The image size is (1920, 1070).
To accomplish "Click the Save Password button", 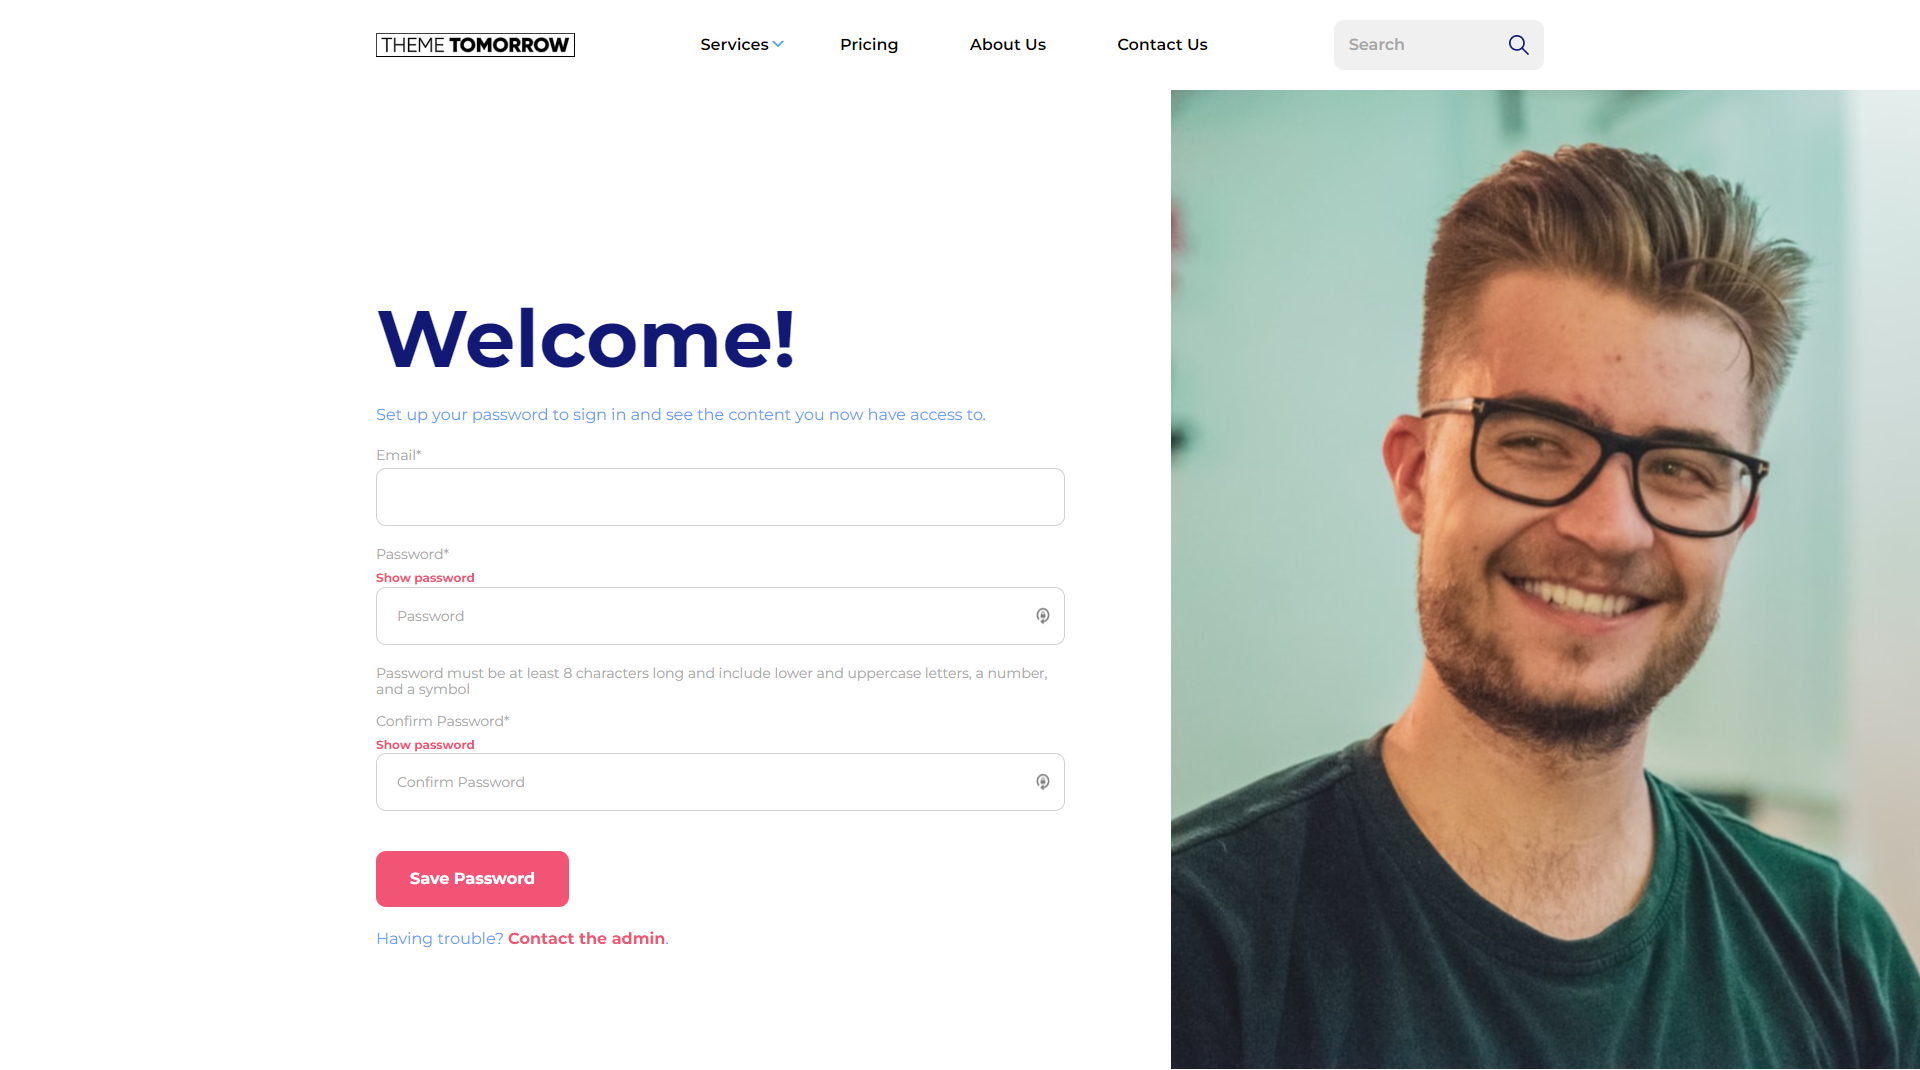I will click(x=472, y=879).
